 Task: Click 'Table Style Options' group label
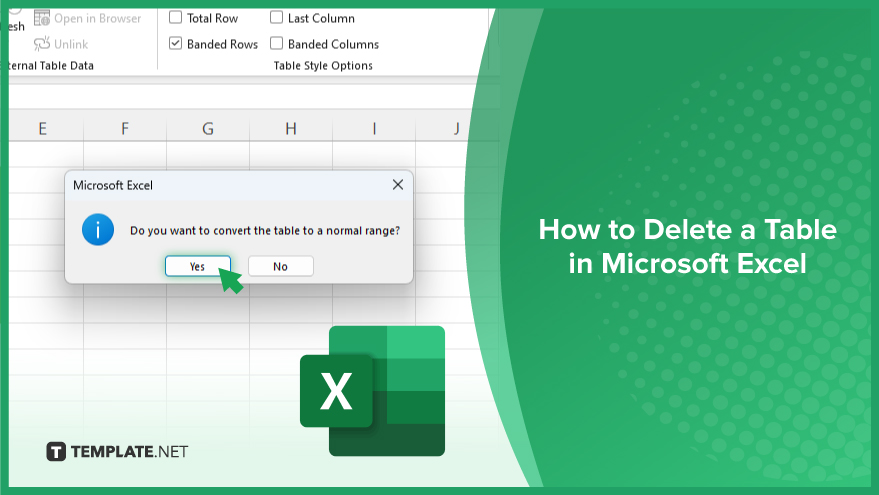tap(323, 66)
